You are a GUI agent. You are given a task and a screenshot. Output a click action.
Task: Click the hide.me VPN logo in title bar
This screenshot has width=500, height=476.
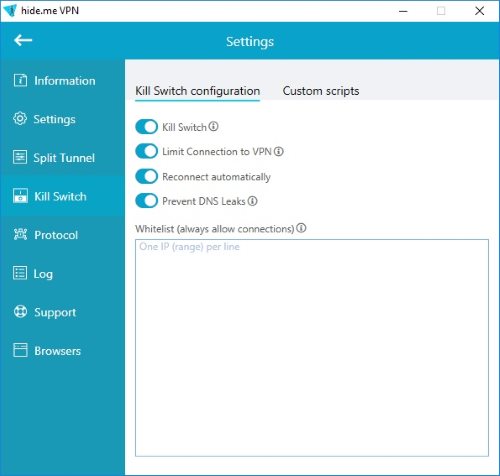pos(10,10)
